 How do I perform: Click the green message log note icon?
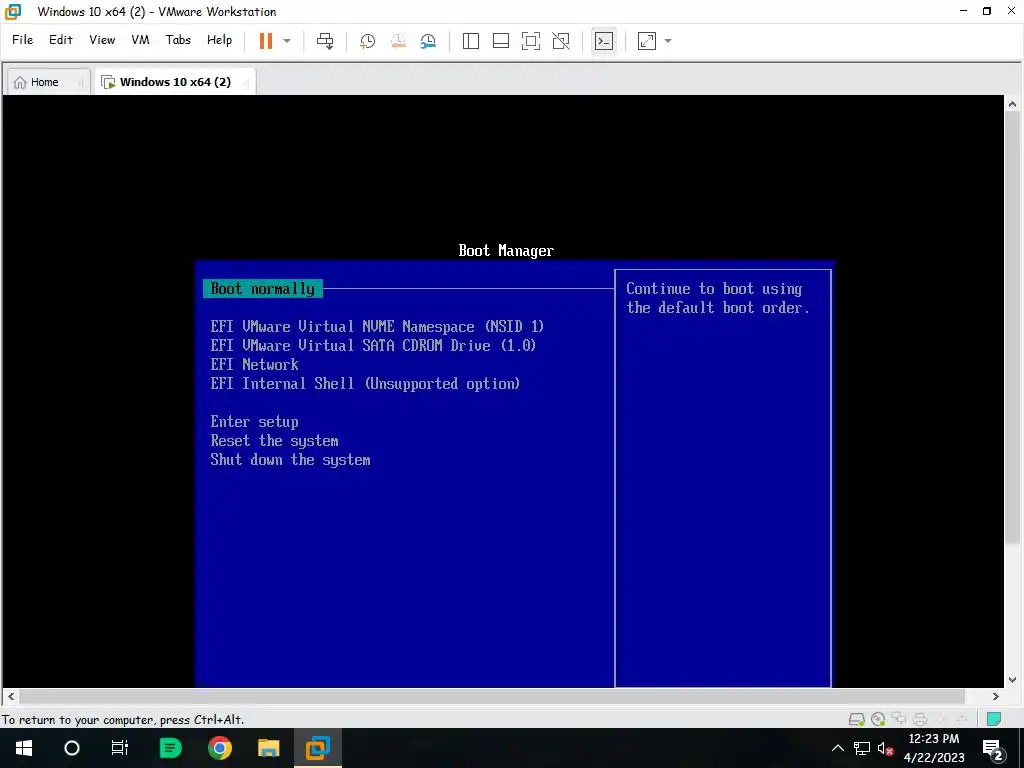point(994,719)
